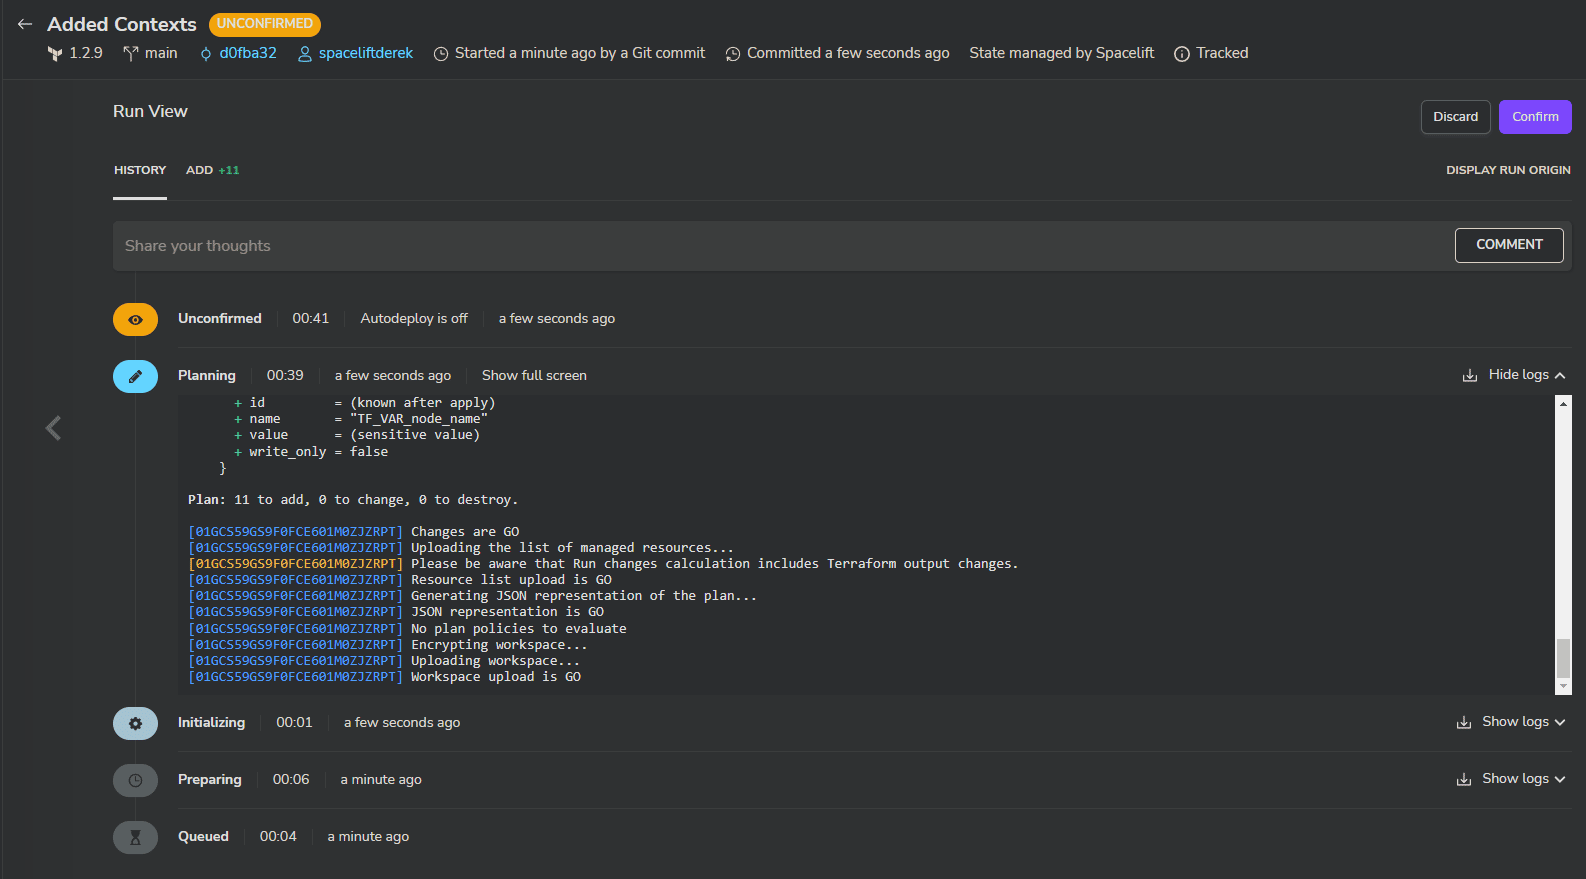Download the Preparing logs
Viewport: 1586px width, 879px height.
pos(1464,780)
